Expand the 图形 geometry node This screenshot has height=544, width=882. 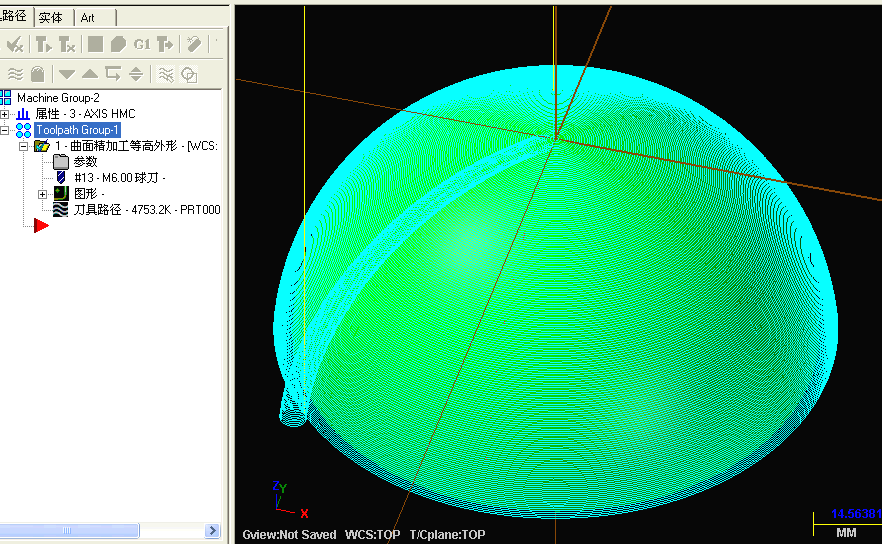(x=42, y=194)
